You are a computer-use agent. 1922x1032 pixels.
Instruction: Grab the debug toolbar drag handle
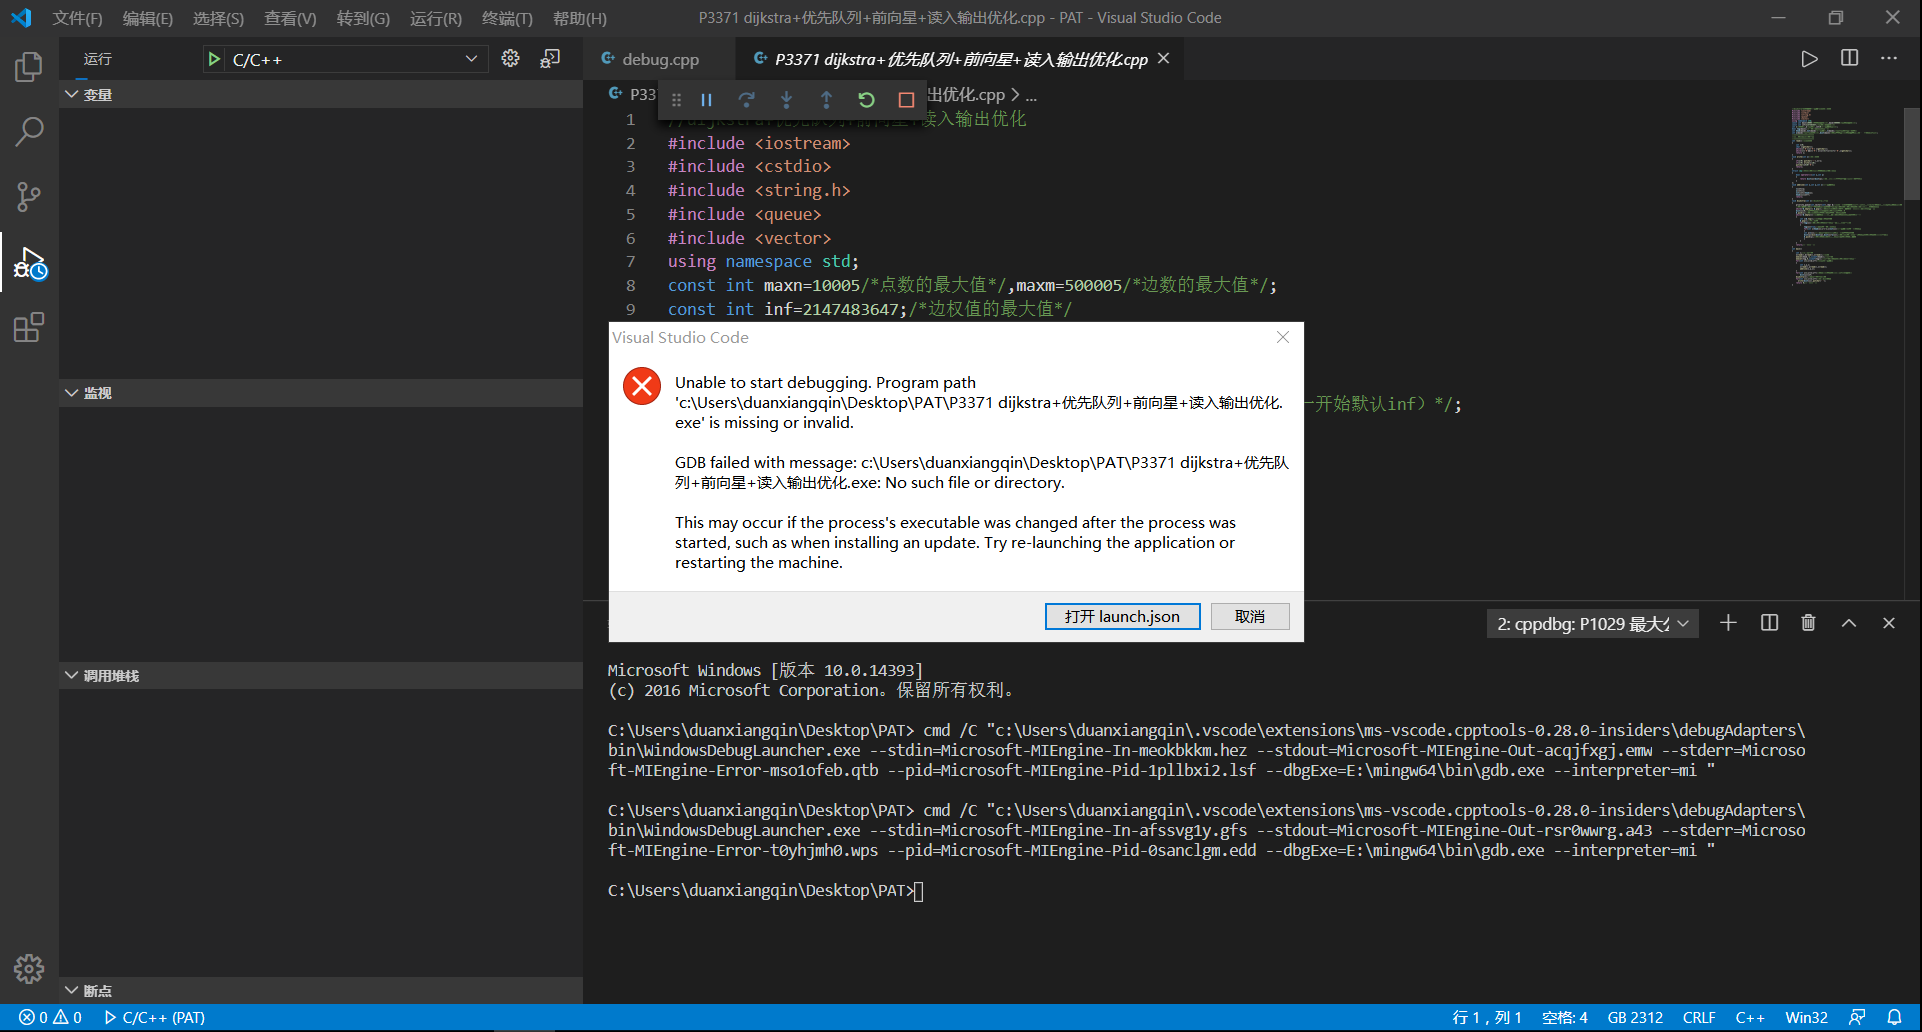pyautogui.click(x=676, y=100)
